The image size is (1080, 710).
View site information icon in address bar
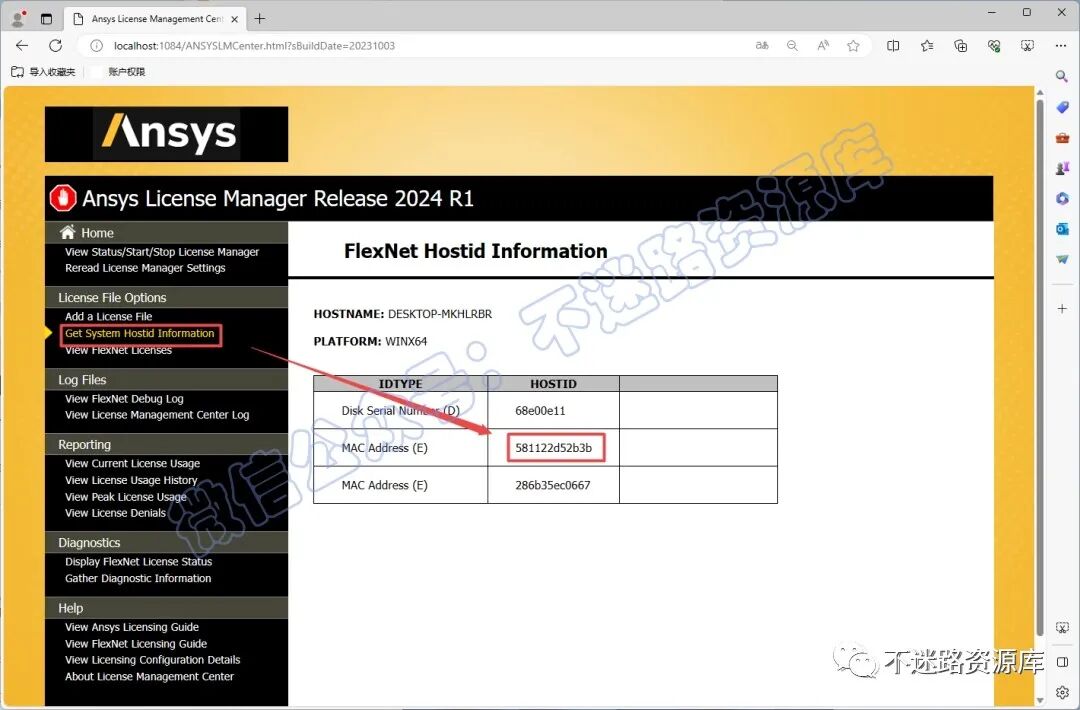click(96, 45)
